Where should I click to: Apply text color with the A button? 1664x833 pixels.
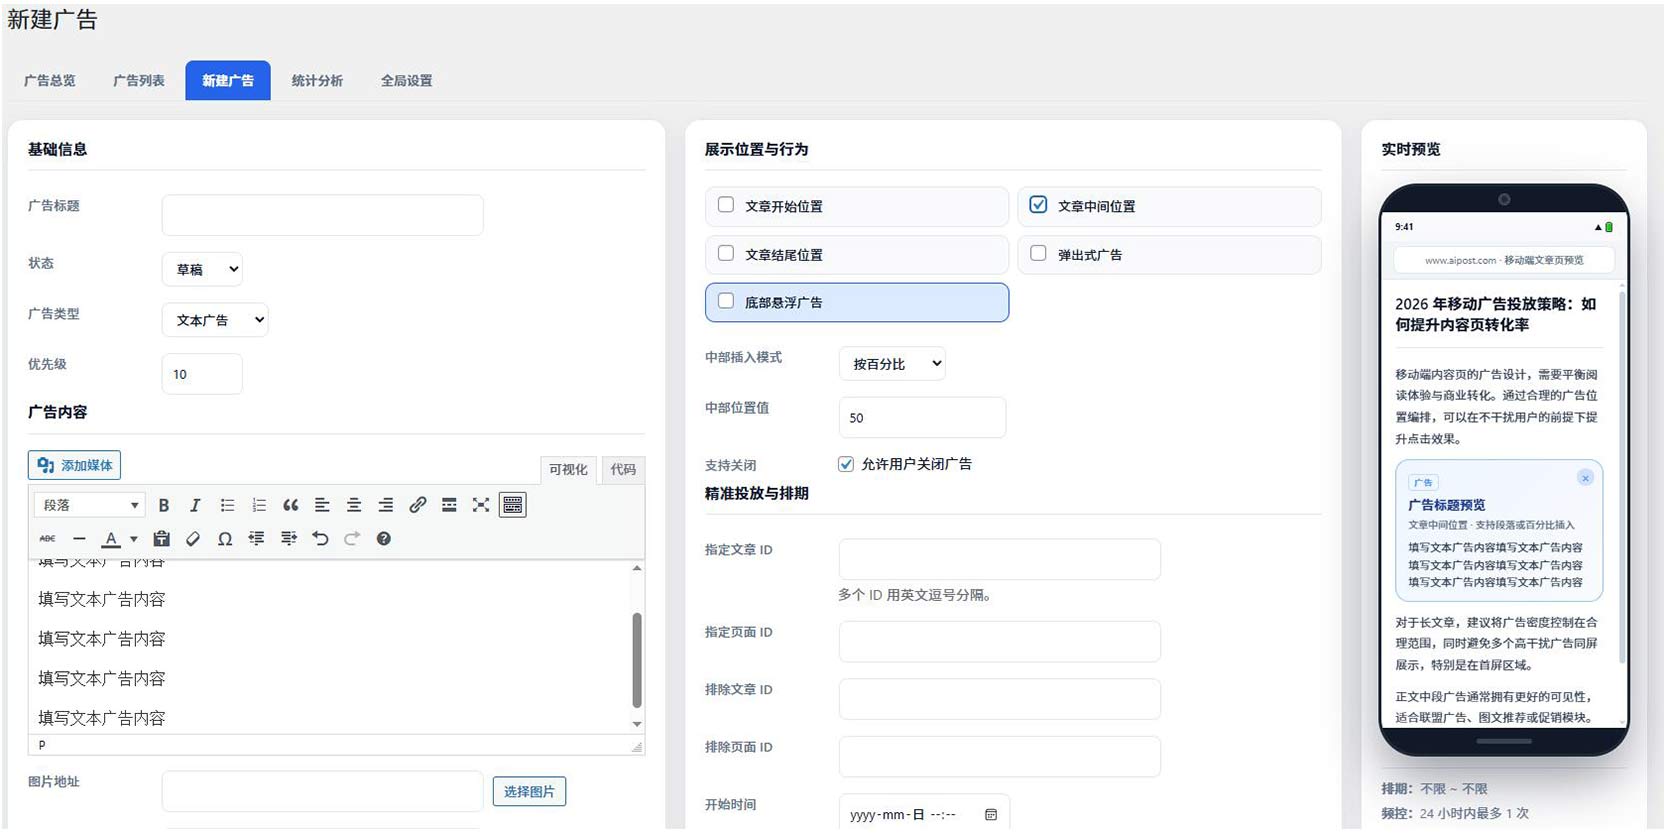click(x=111, y=538)
